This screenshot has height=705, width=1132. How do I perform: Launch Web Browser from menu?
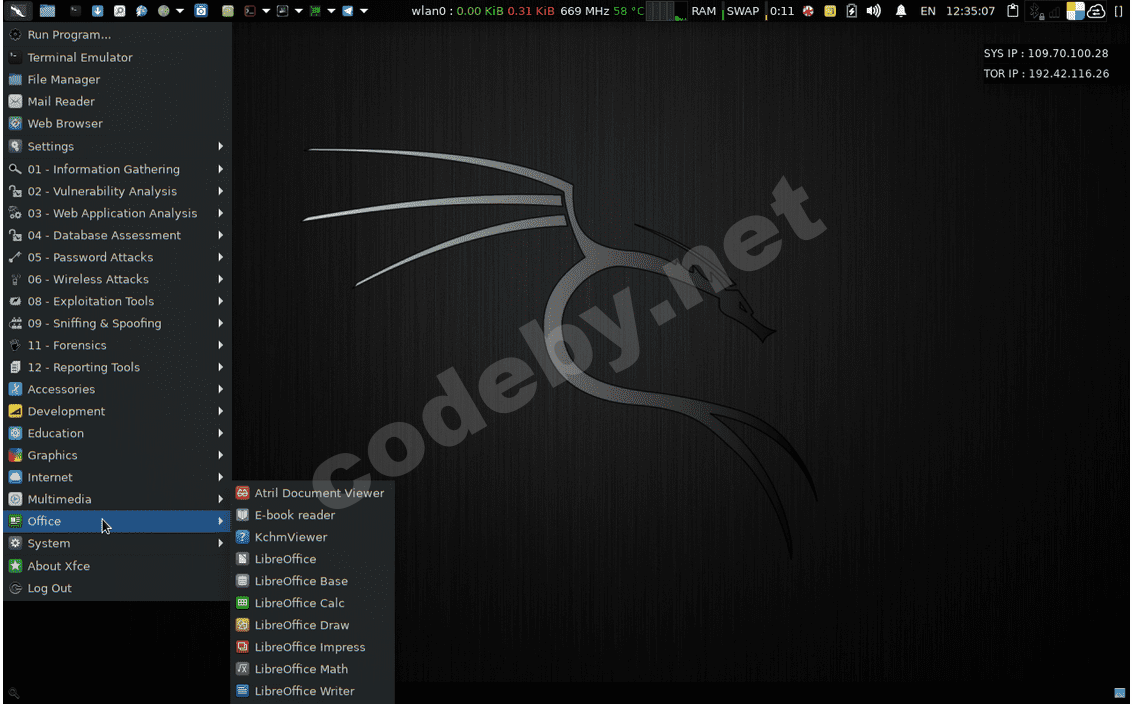tap(116, 123)
